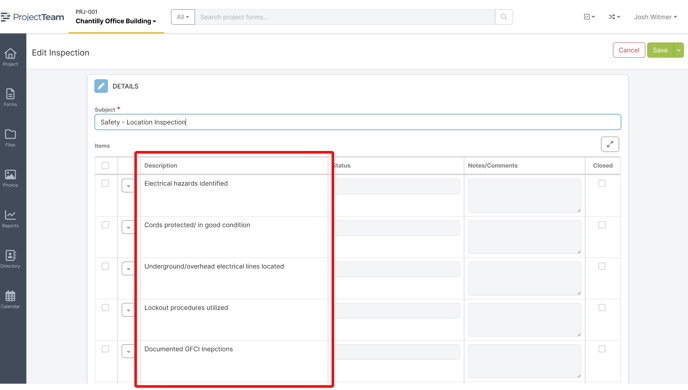This screenshot has height=390, width=688.
Task: Click the Cancel button
Action: point(629,50)
